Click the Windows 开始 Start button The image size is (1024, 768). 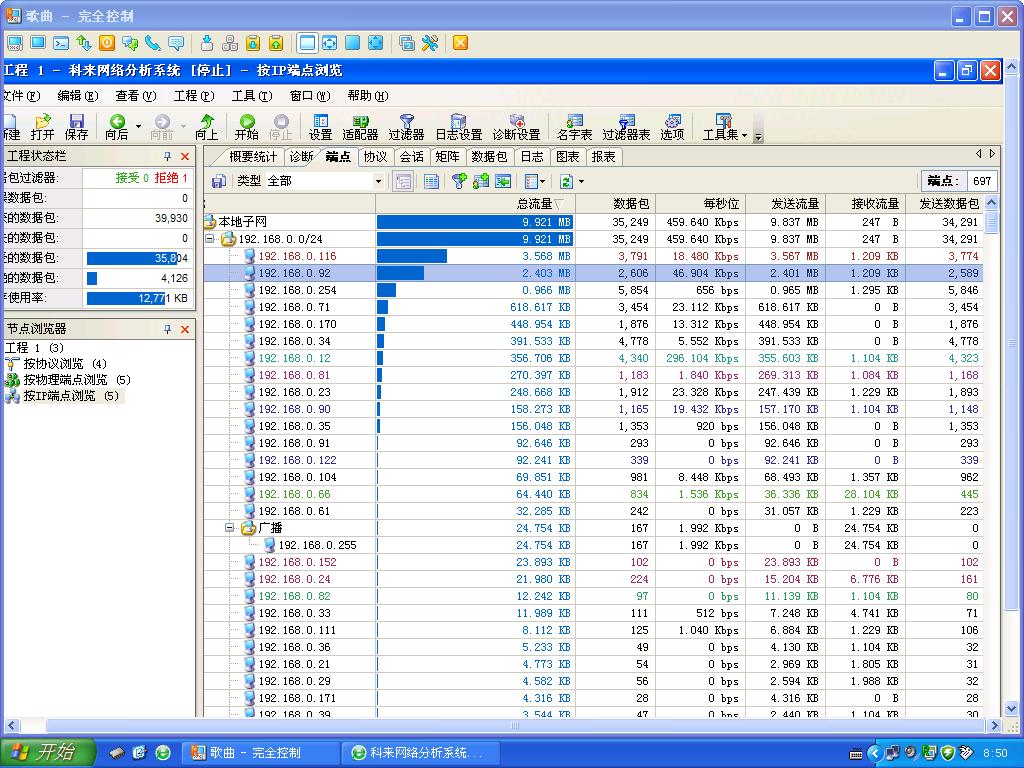pyautogui.click(x=47, y=752)
